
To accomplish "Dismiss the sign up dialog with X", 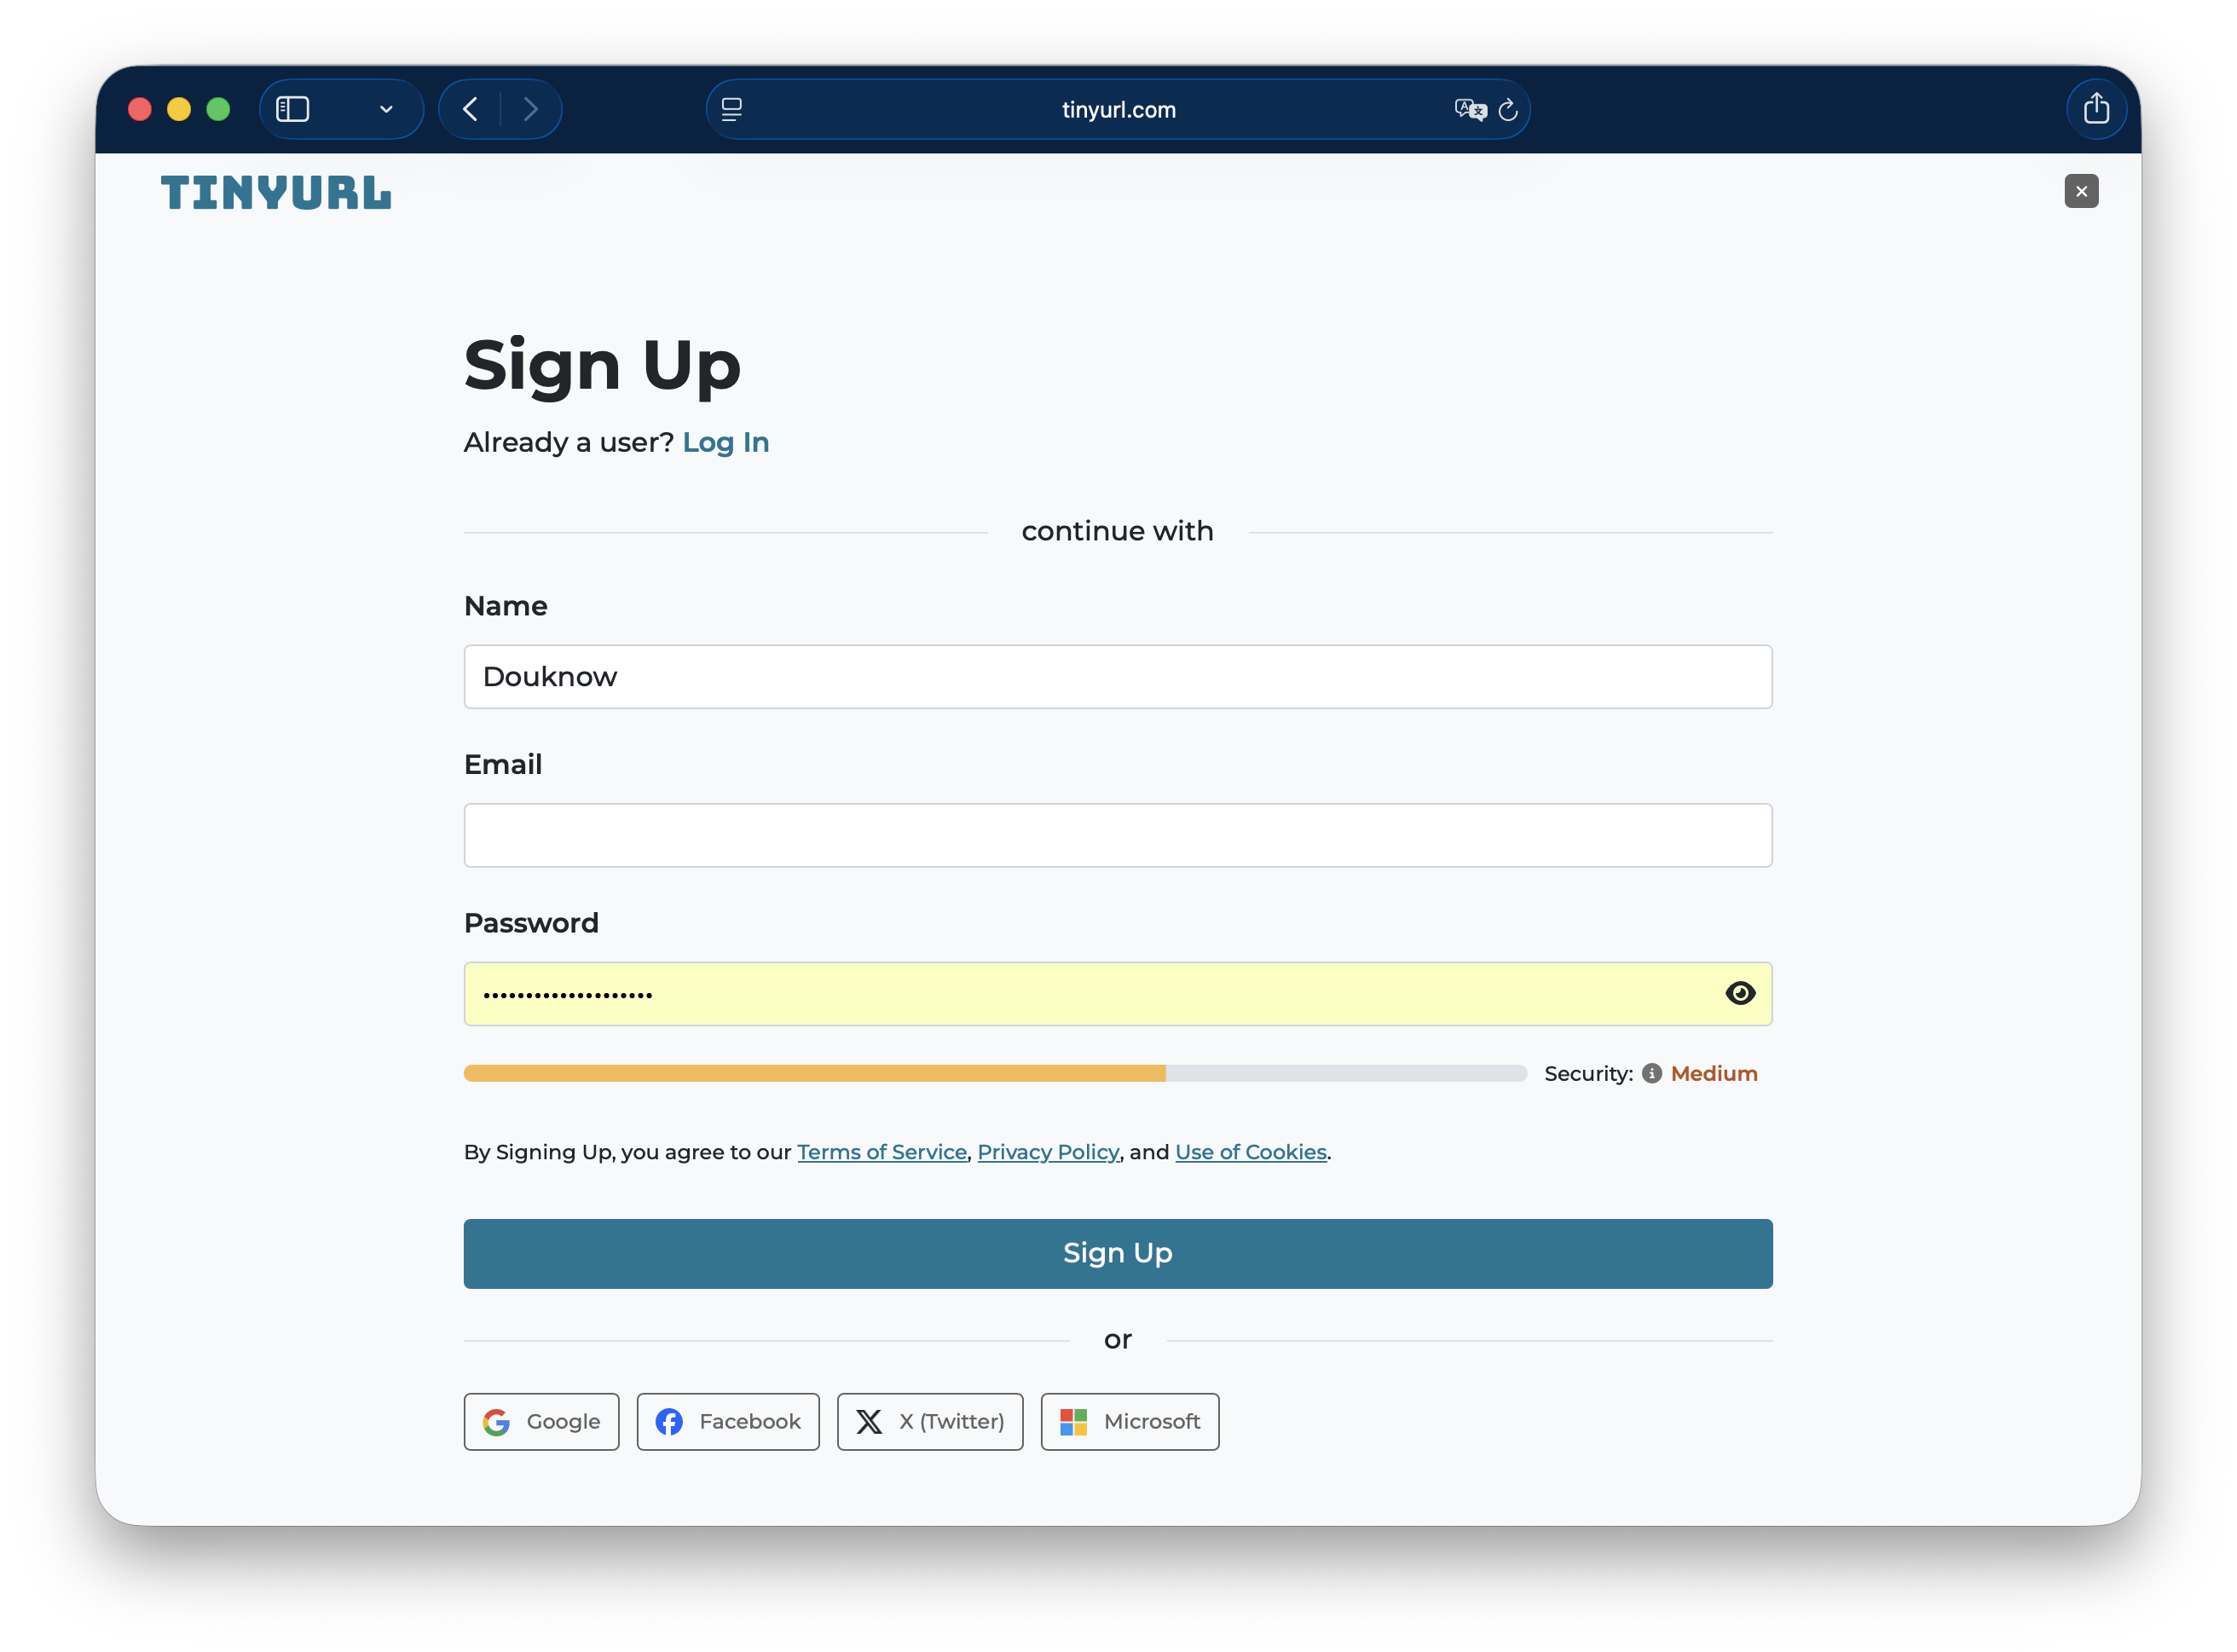I will (x=2081, y=191).
